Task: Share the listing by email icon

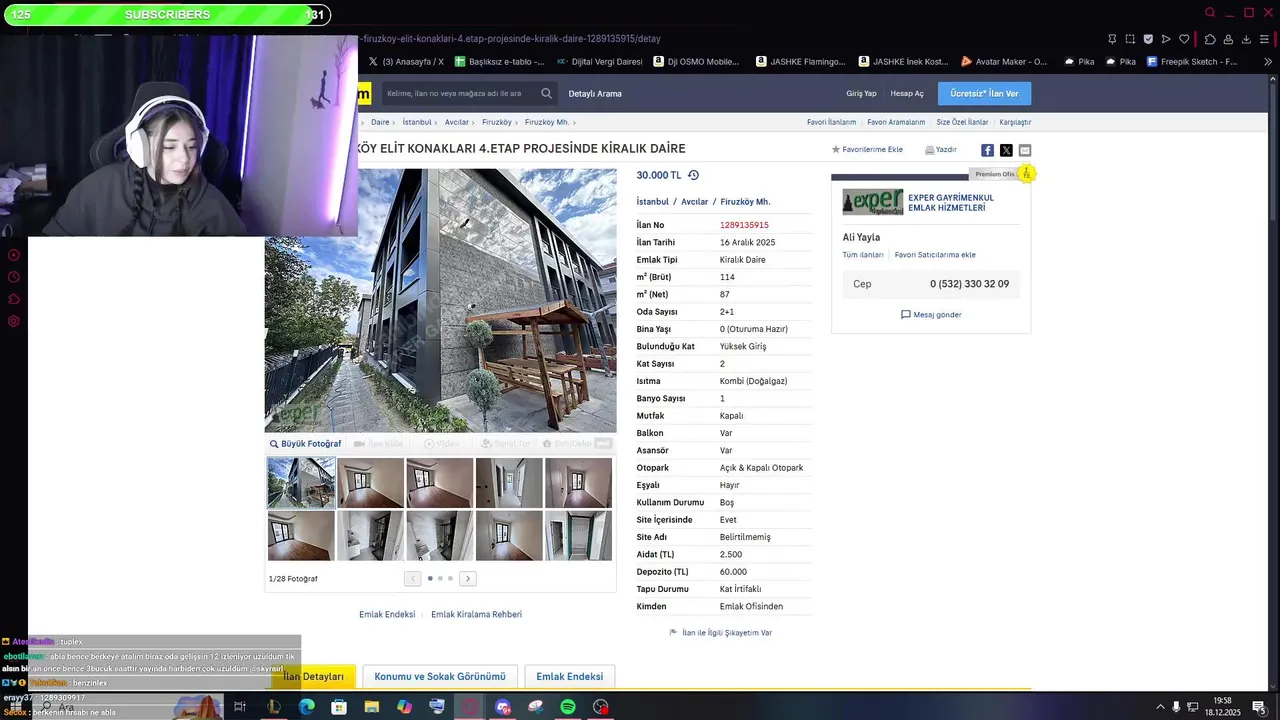Action: (1025, 150)
